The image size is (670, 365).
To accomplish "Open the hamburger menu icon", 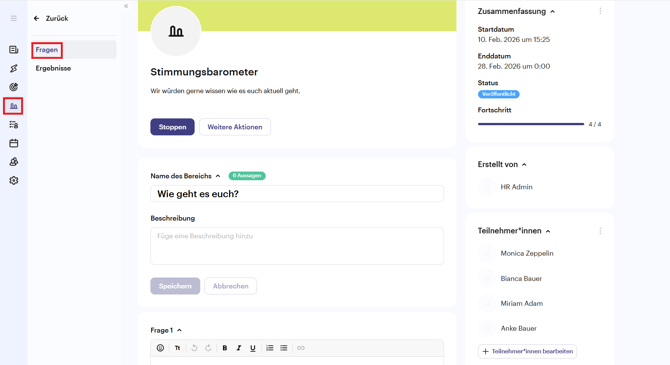I will 14,18.
